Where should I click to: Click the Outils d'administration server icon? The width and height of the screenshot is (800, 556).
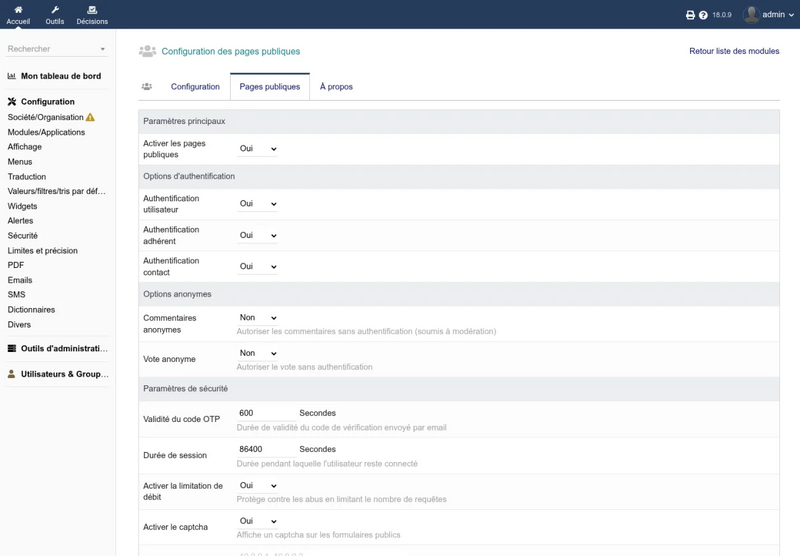pos(12,348)
